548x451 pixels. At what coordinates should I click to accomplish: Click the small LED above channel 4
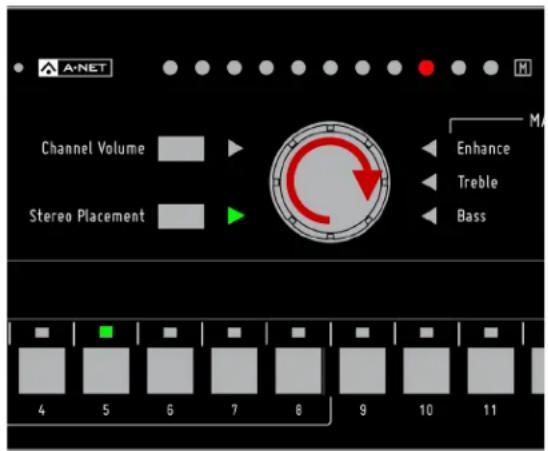point(42,332)
